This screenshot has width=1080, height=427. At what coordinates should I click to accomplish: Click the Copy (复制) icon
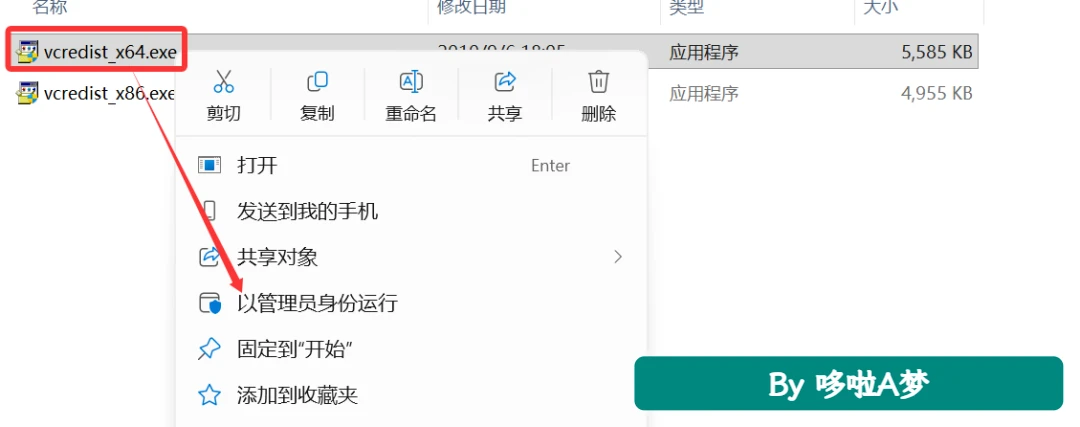(317, 81)
